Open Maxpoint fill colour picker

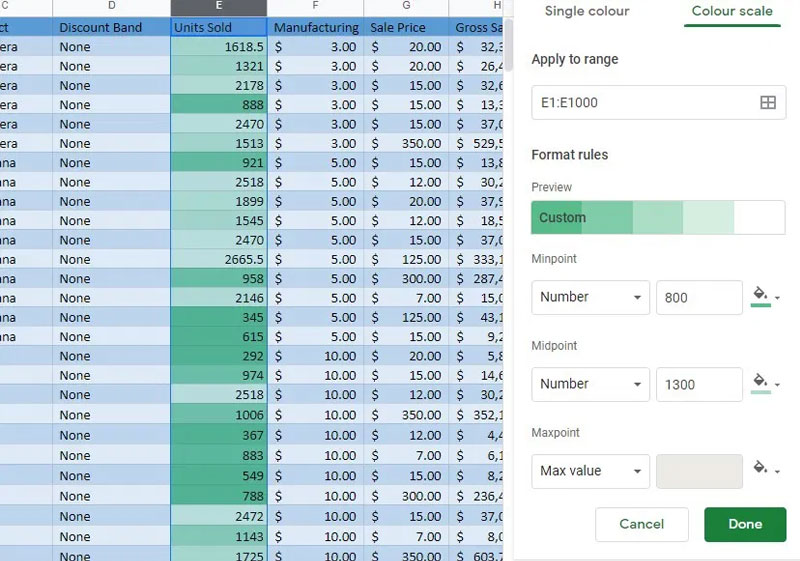(x=760, y=468)
